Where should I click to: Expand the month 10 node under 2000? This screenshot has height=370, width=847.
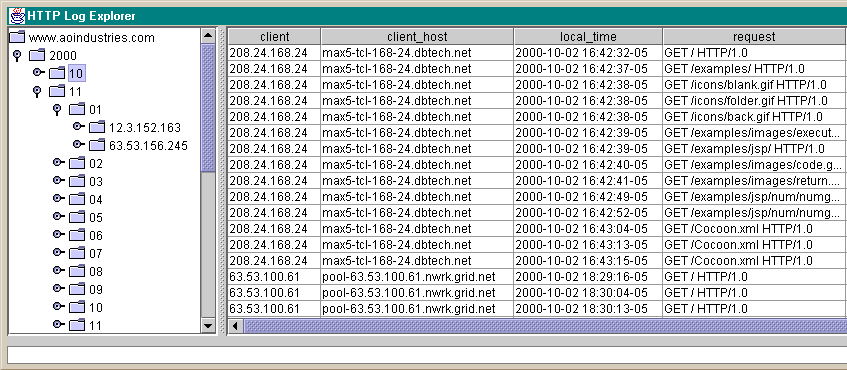pyautogui.click(x=38, y=72)
